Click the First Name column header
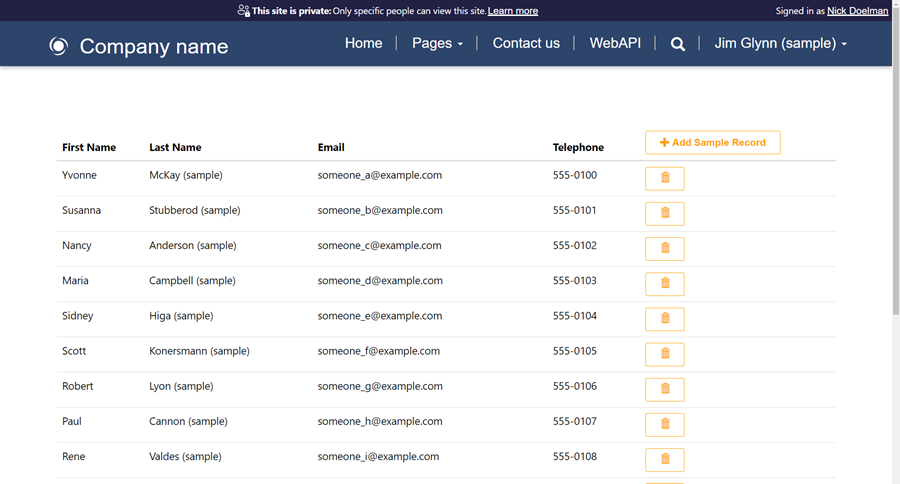 (89, 147)
